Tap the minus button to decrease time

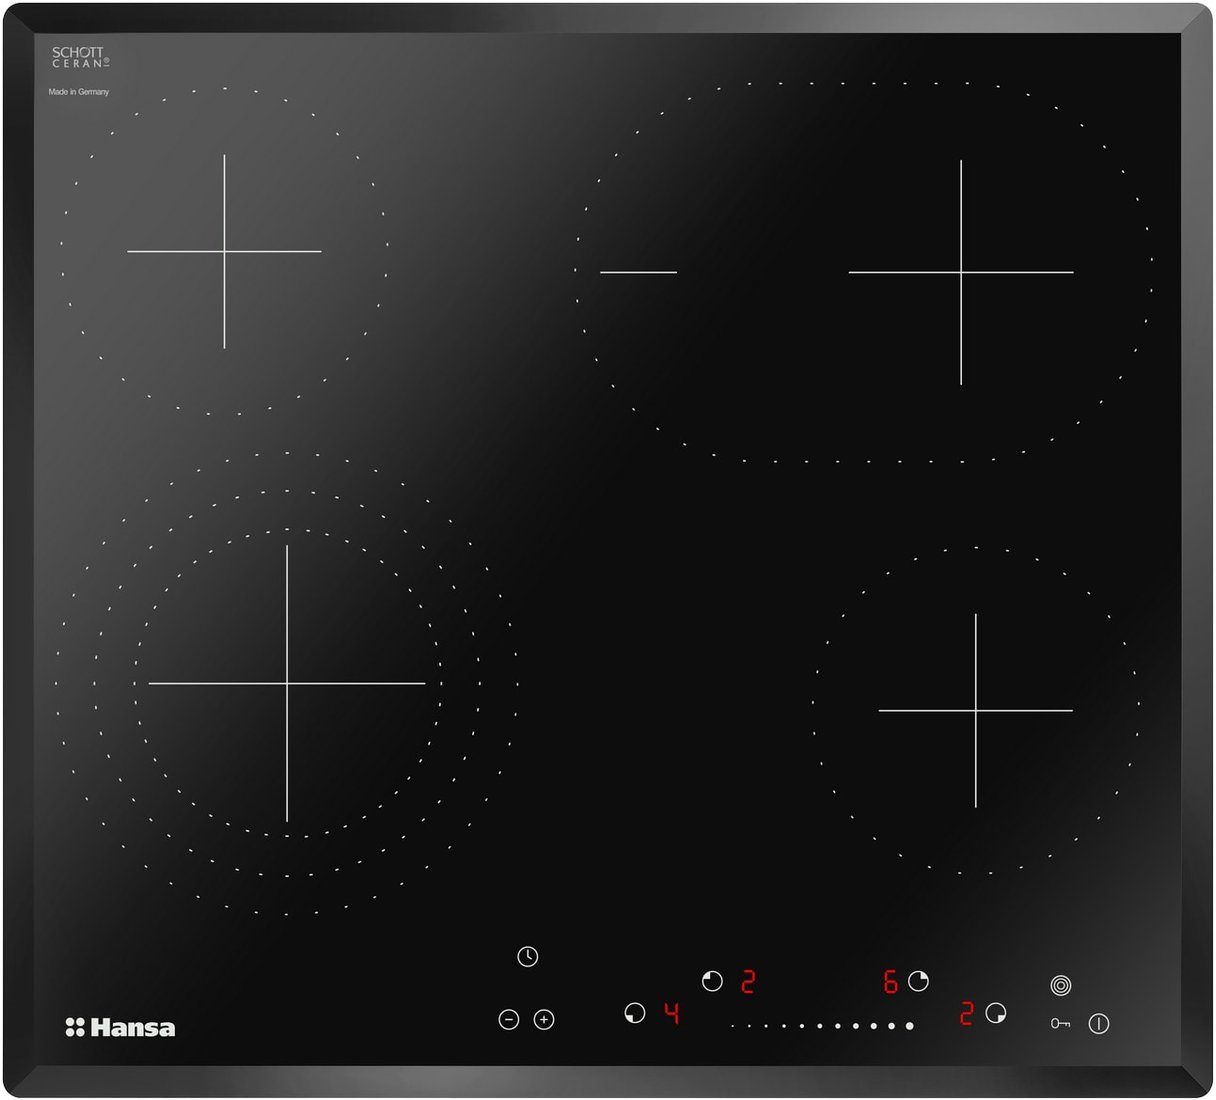(x=509, y=1020)
